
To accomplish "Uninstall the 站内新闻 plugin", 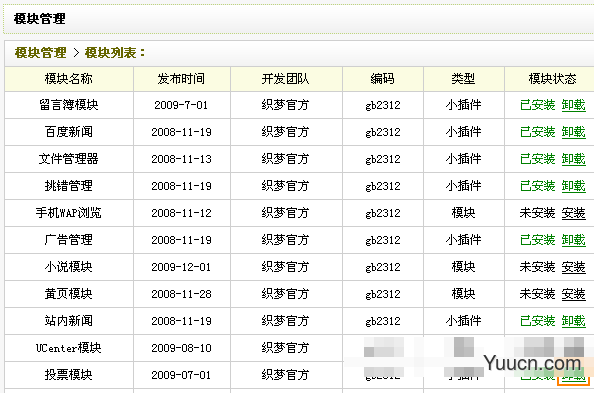I will pyautogui.click(x=574, y=321).
